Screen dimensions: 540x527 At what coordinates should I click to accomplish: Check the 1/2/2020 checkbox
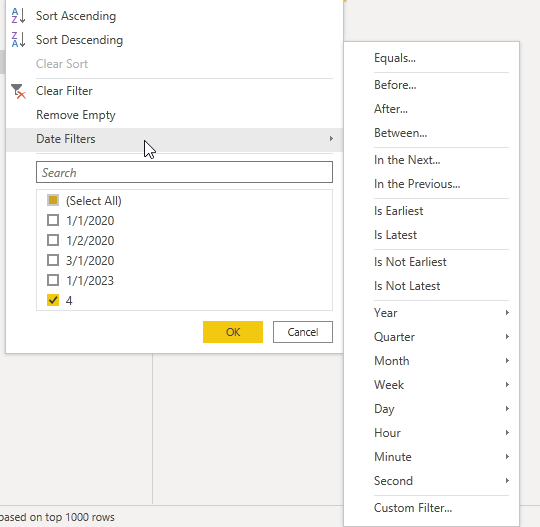pos(53,240)
